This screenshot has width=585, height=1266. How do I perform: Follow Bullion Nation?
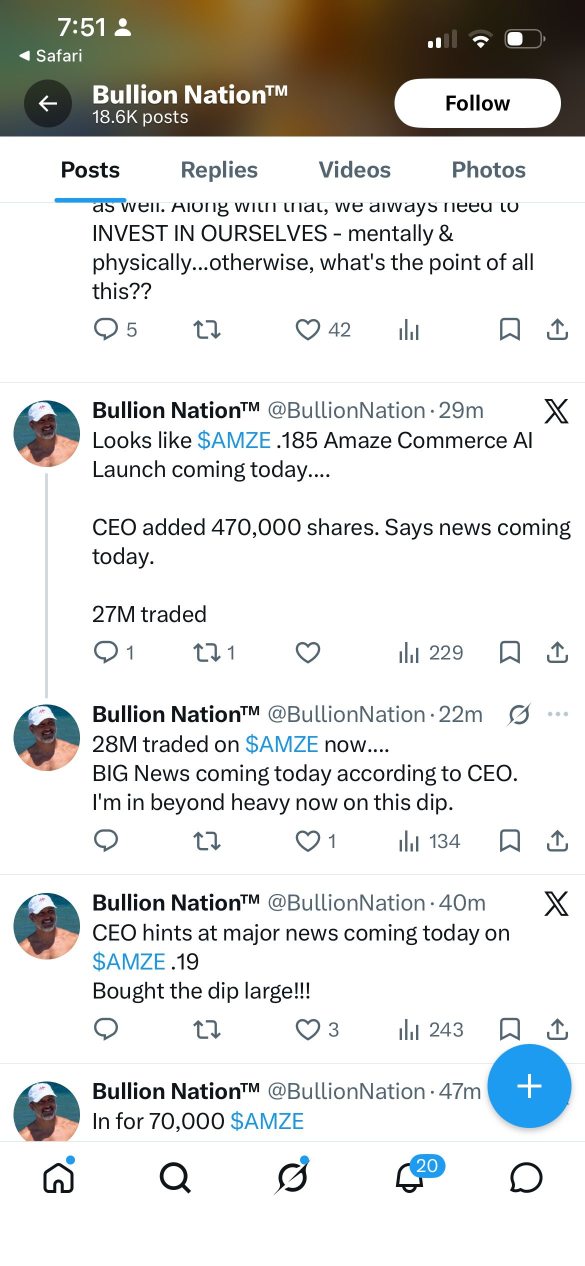pyautogui.click(x=478, y=103)
